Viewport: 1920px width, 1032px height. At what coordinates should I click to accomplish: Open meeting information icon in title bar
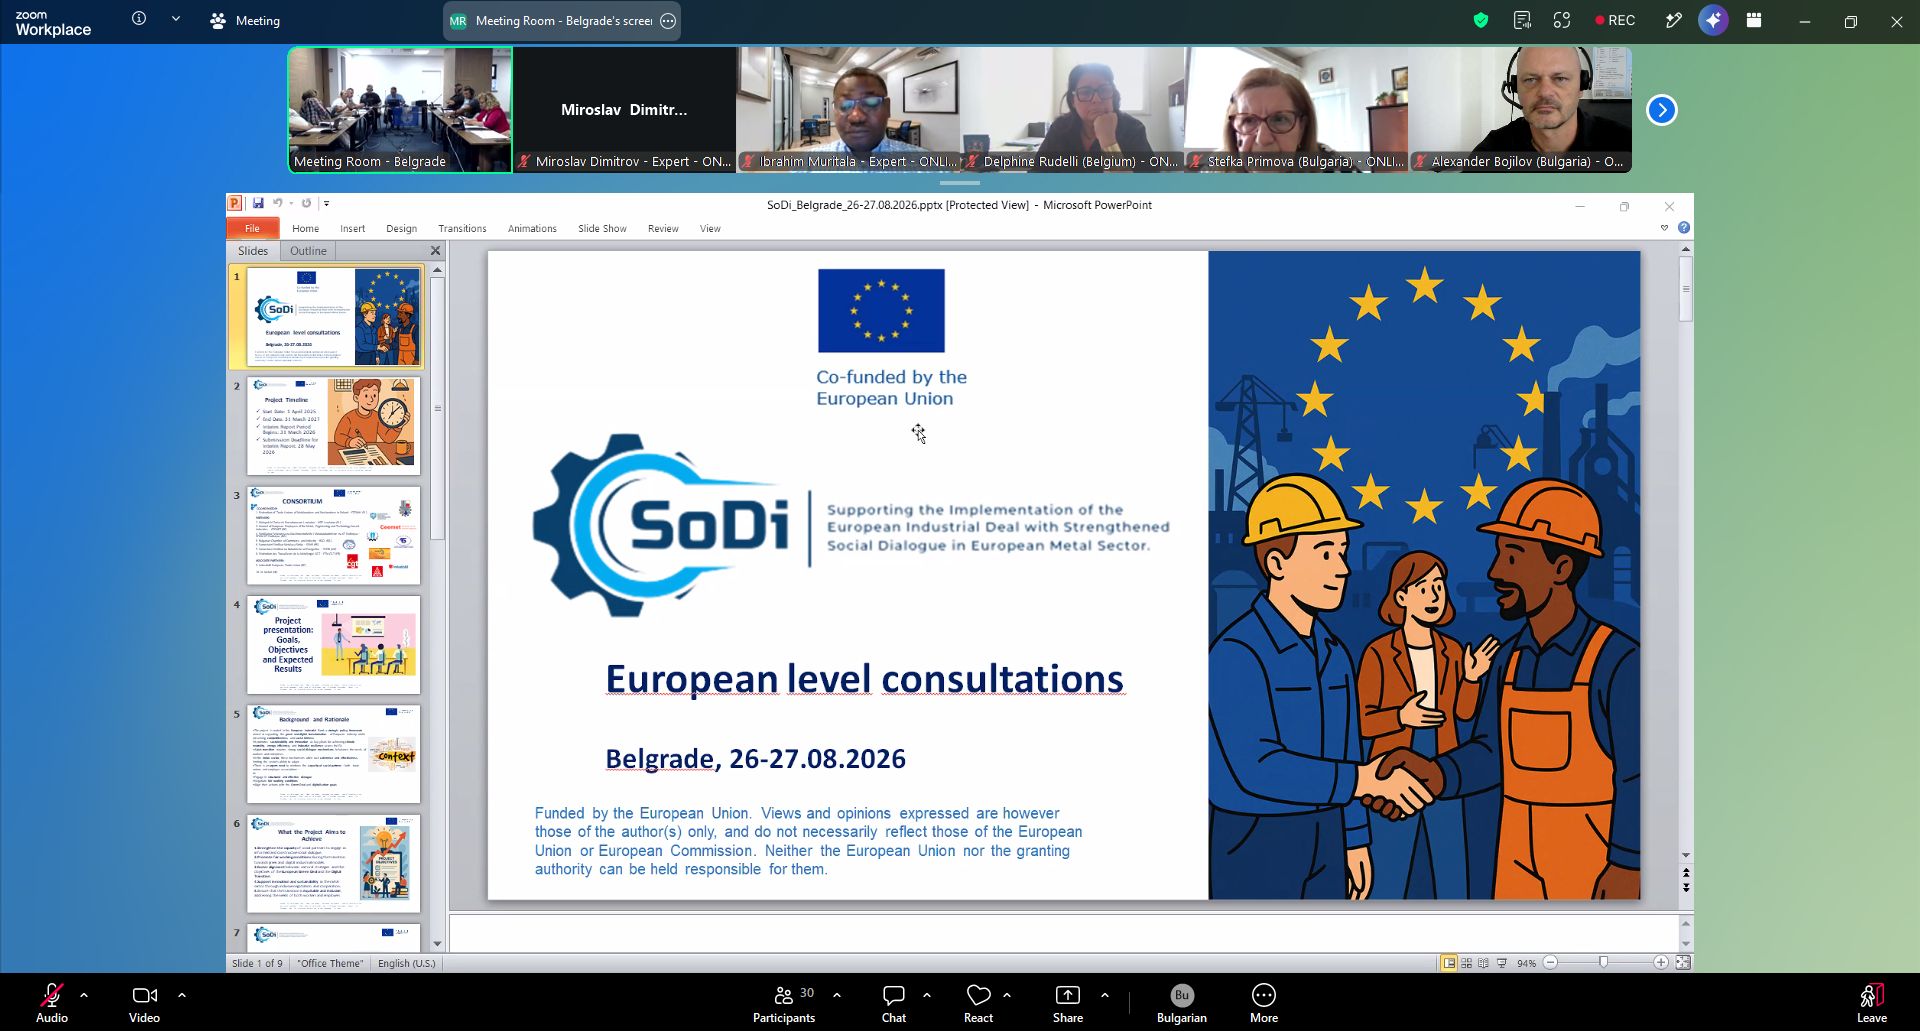click(x=139, y=19)
